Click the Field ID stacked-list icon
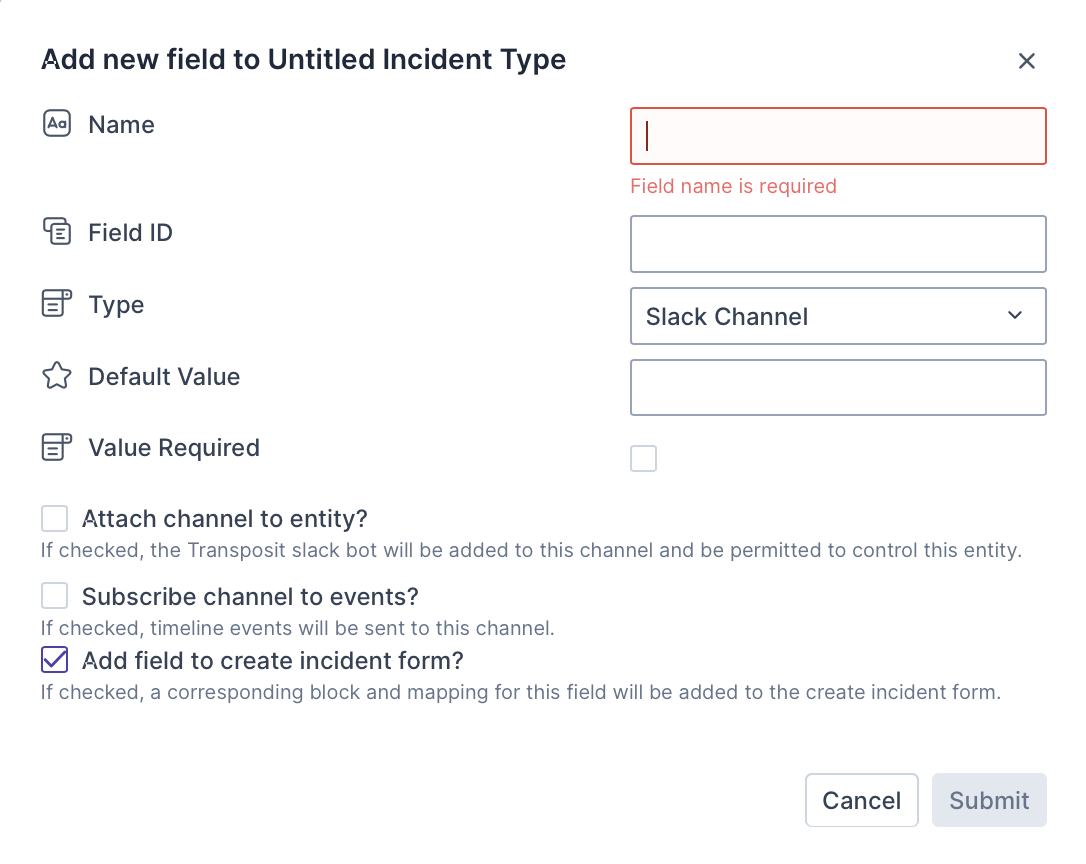The height and width of the screenshot is (864, 1086). point(57,232)
